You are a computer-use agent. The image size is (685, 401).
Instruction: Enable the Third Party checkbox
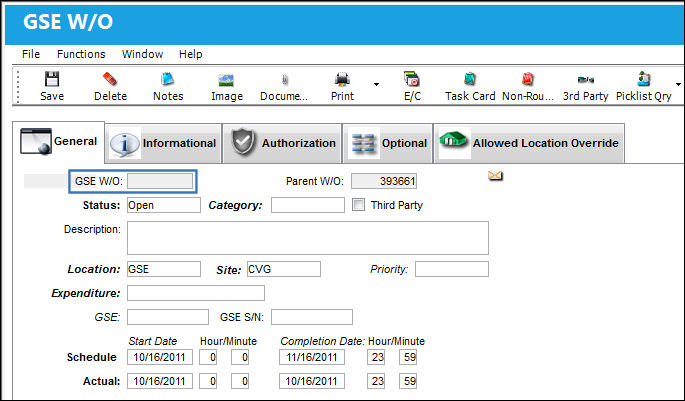(x=358, y=204)
